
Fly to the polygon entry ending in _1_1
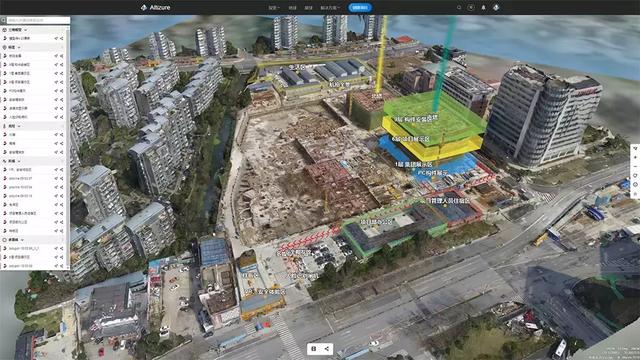tap(56, 248)
